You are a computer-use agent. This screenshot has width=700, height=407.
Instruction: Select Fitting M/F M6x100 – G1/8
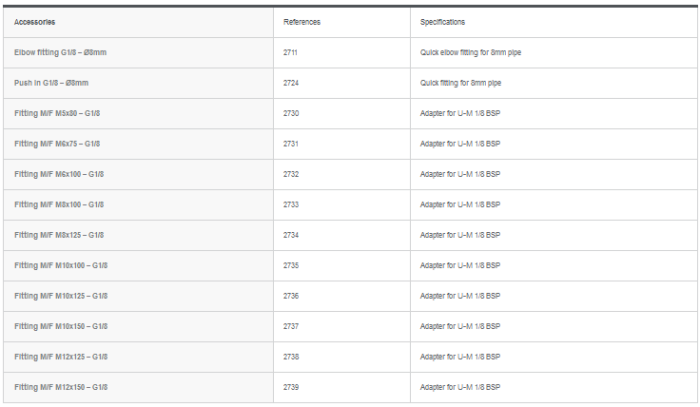[x=59, y=174]
